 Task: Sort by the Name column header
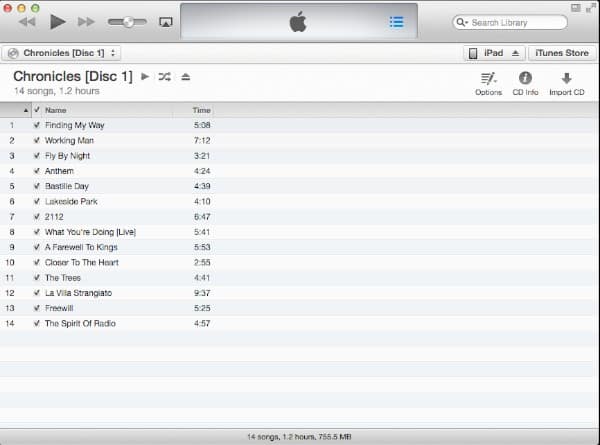click(x=55, y=110)
